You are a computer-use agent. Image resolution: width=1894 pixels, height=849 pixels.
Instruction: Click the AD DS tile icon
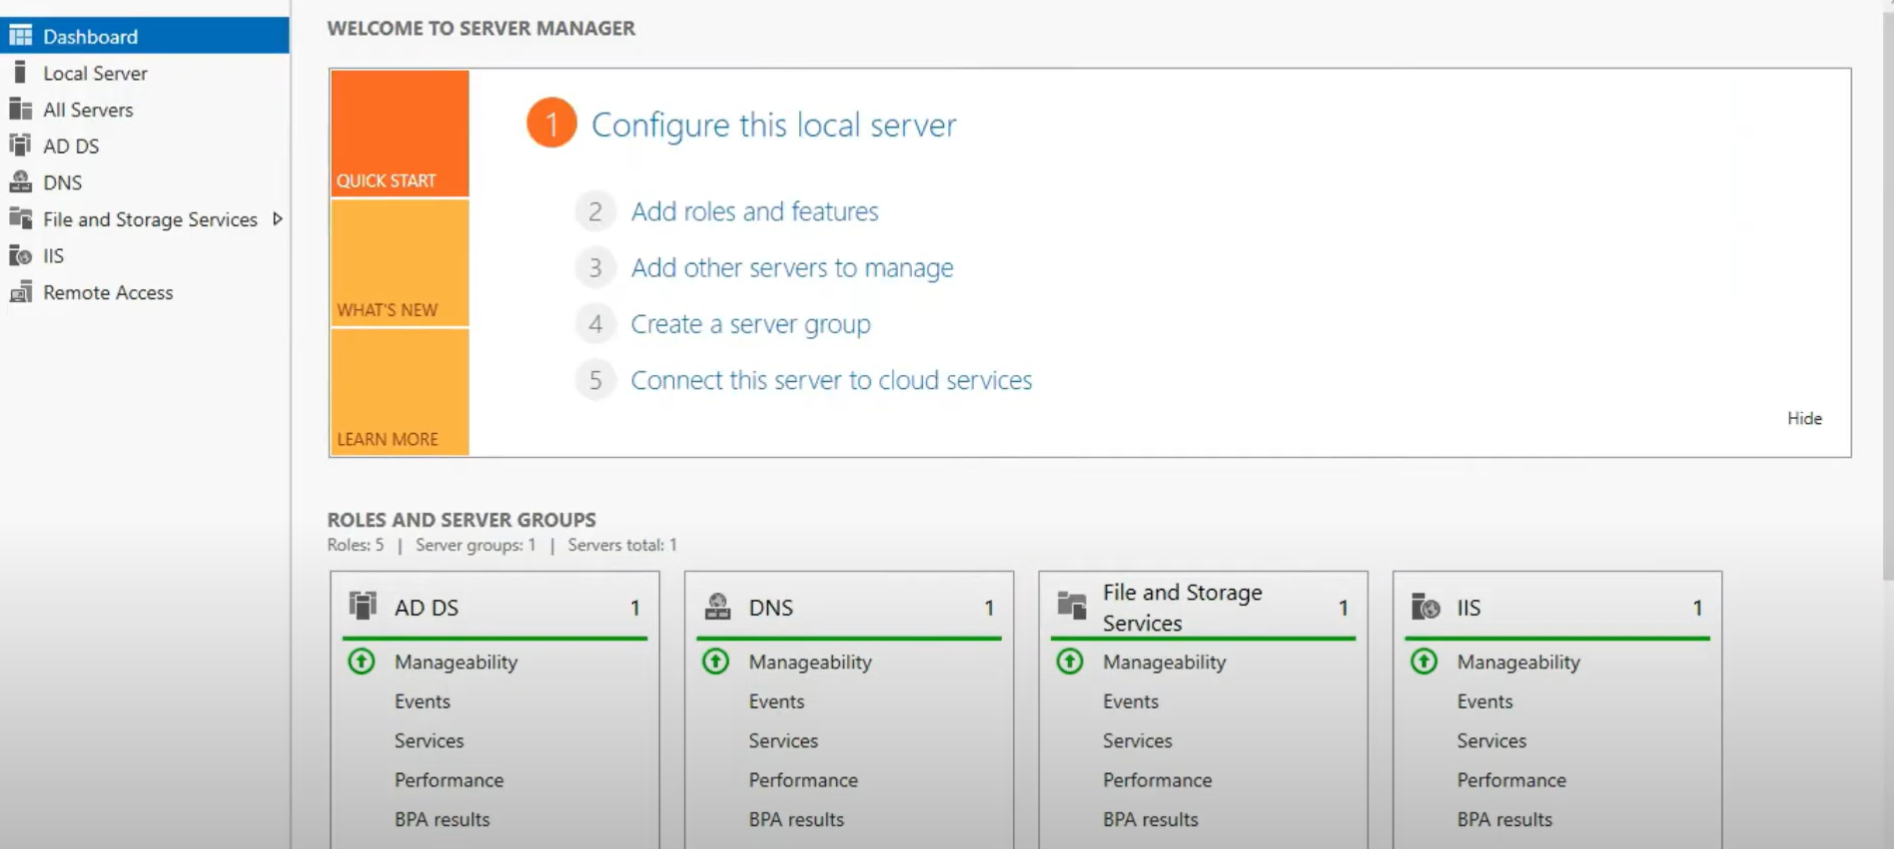(x=362, y=606)
